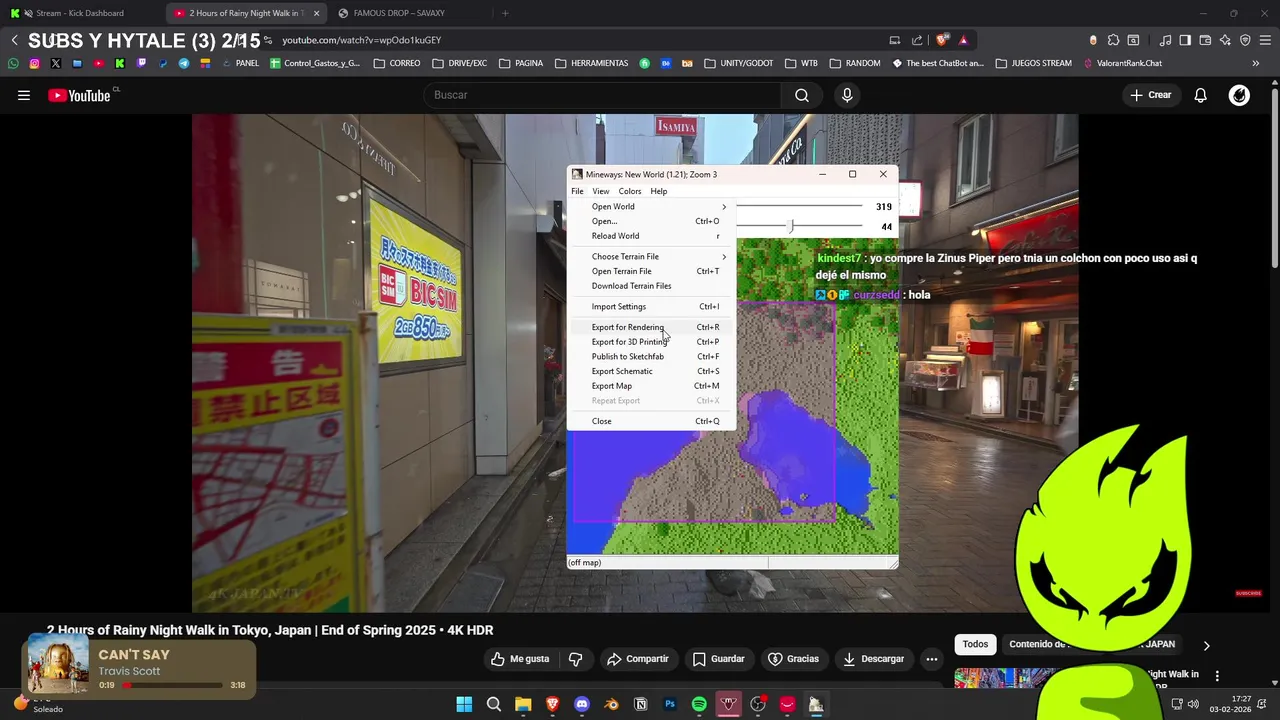The image size is (1280, 720).
Task: Open YouTube notifications bell
Action: pos(1201,95)
